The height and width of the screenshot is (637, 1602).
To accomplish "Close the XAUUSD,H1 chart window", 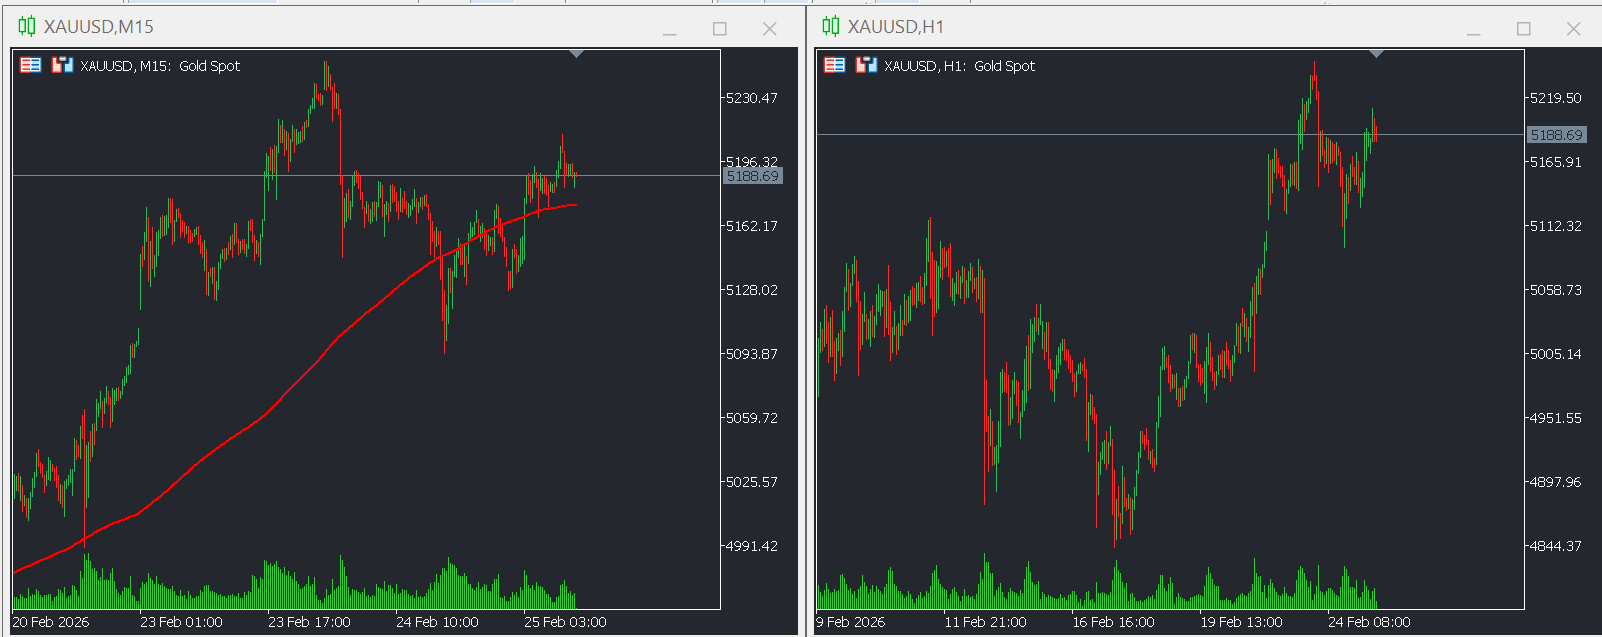I will 1574,29.
